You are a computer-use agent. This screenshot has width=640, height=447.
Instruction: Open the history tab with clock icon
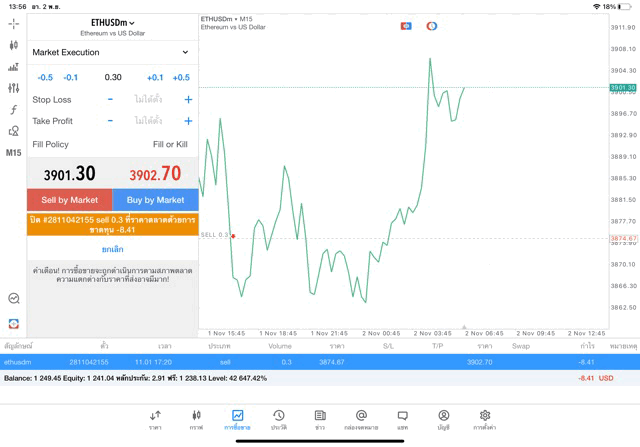pos(279,419)
